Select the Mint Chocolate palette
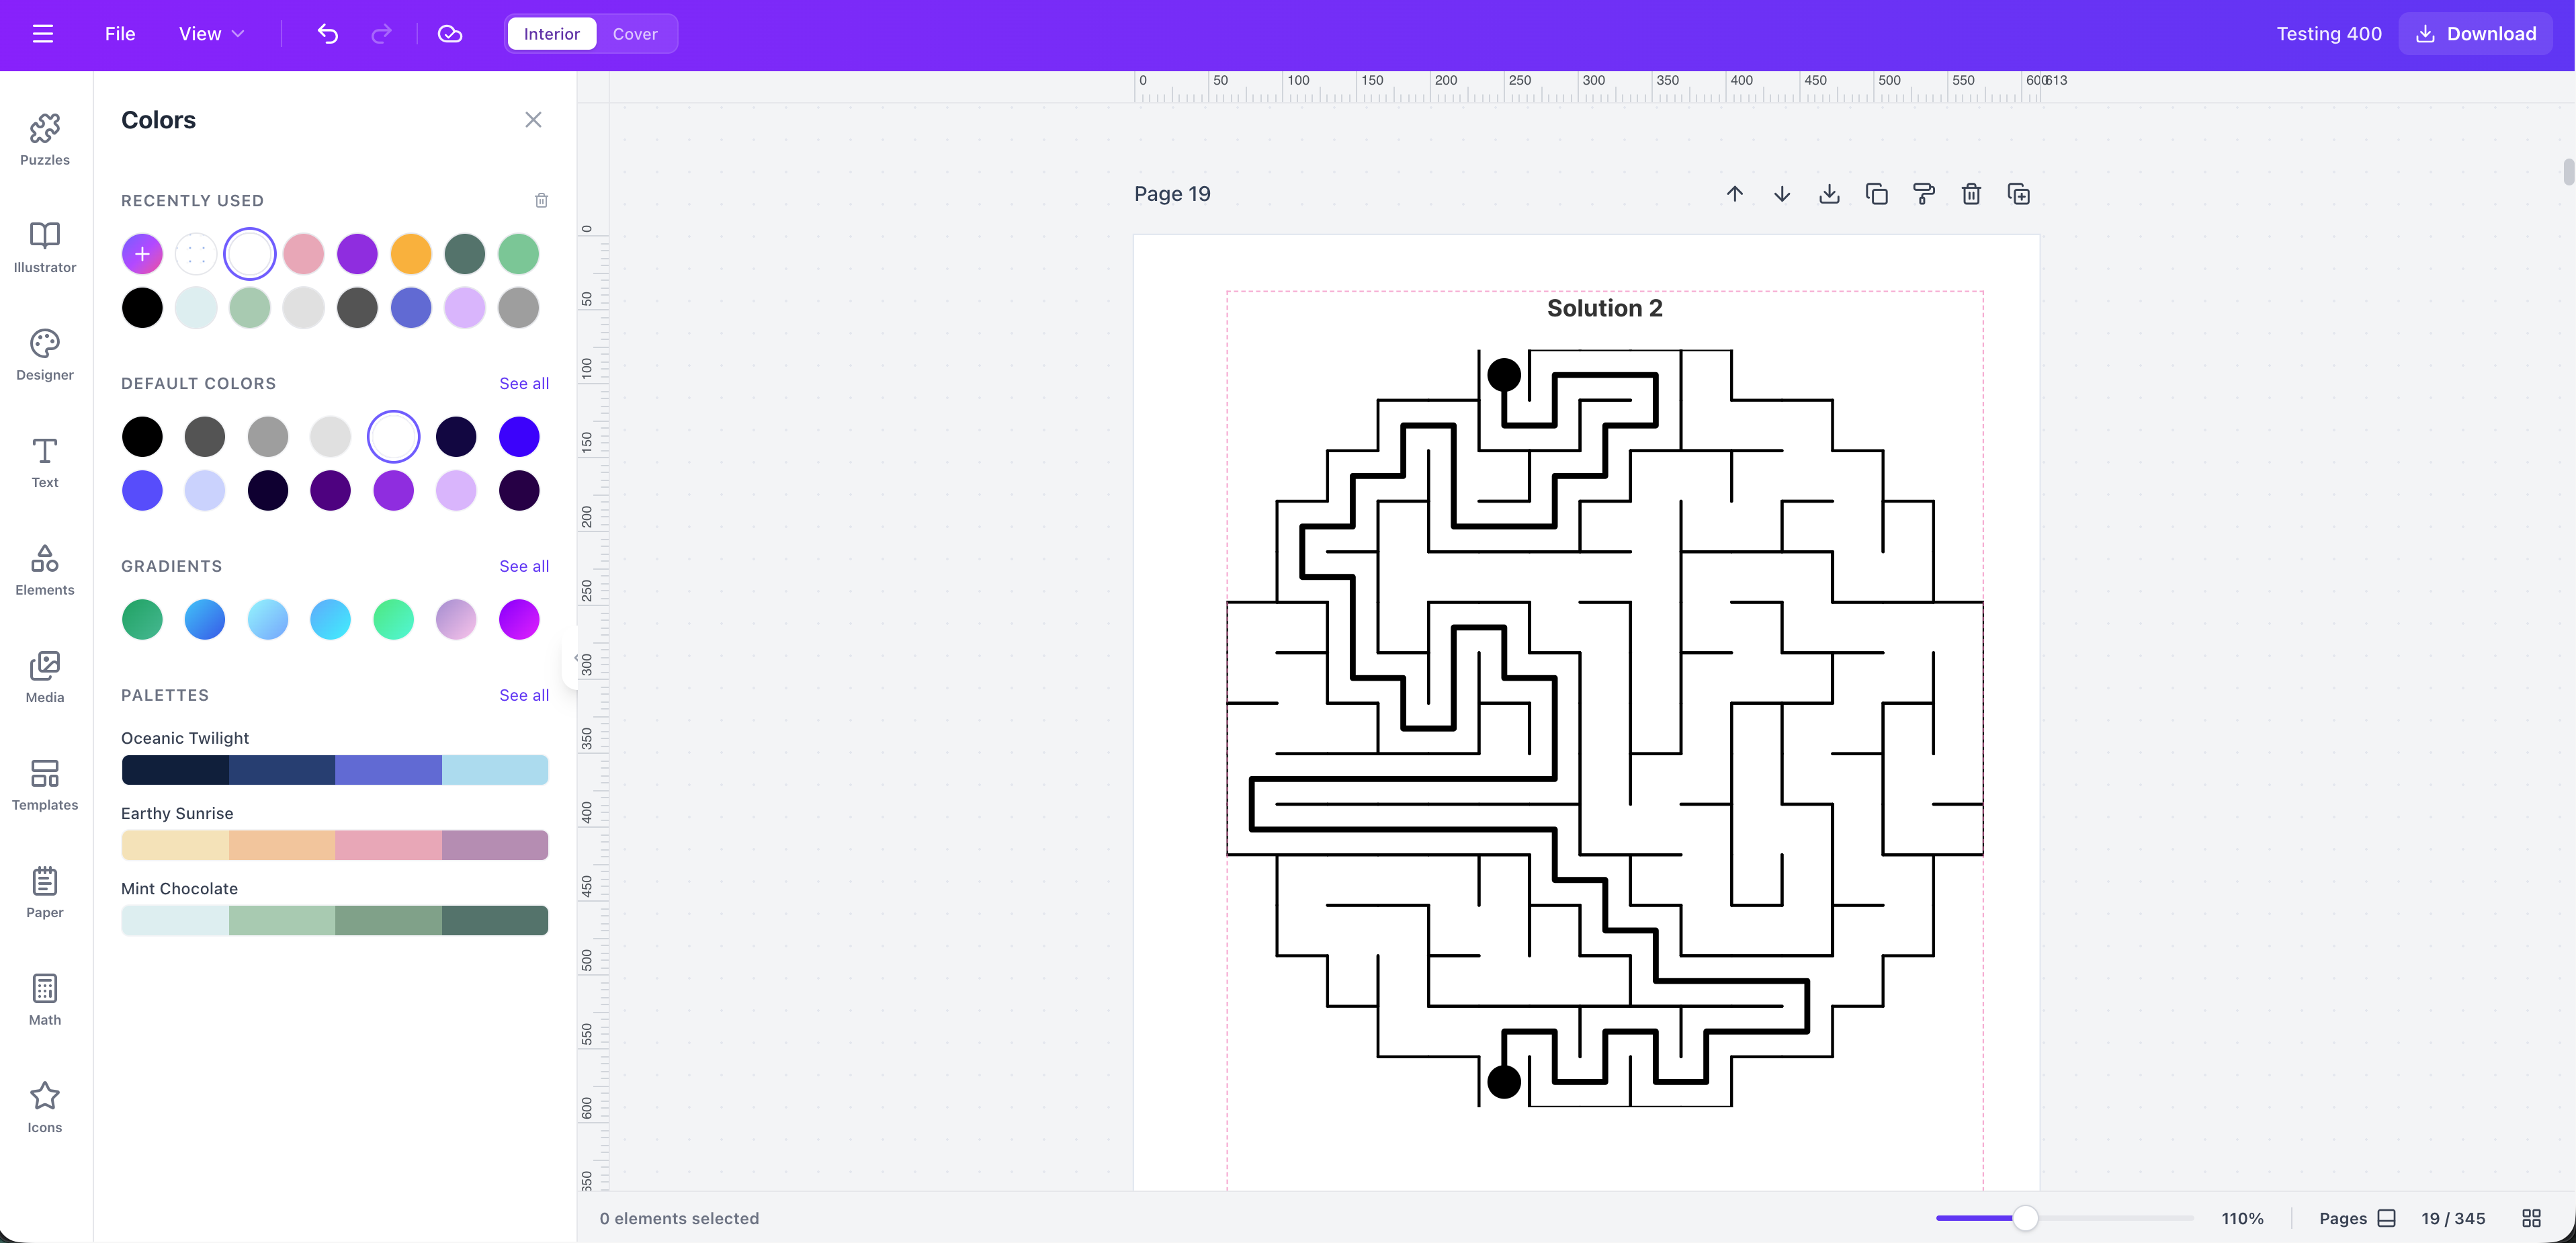 point(335,920)
